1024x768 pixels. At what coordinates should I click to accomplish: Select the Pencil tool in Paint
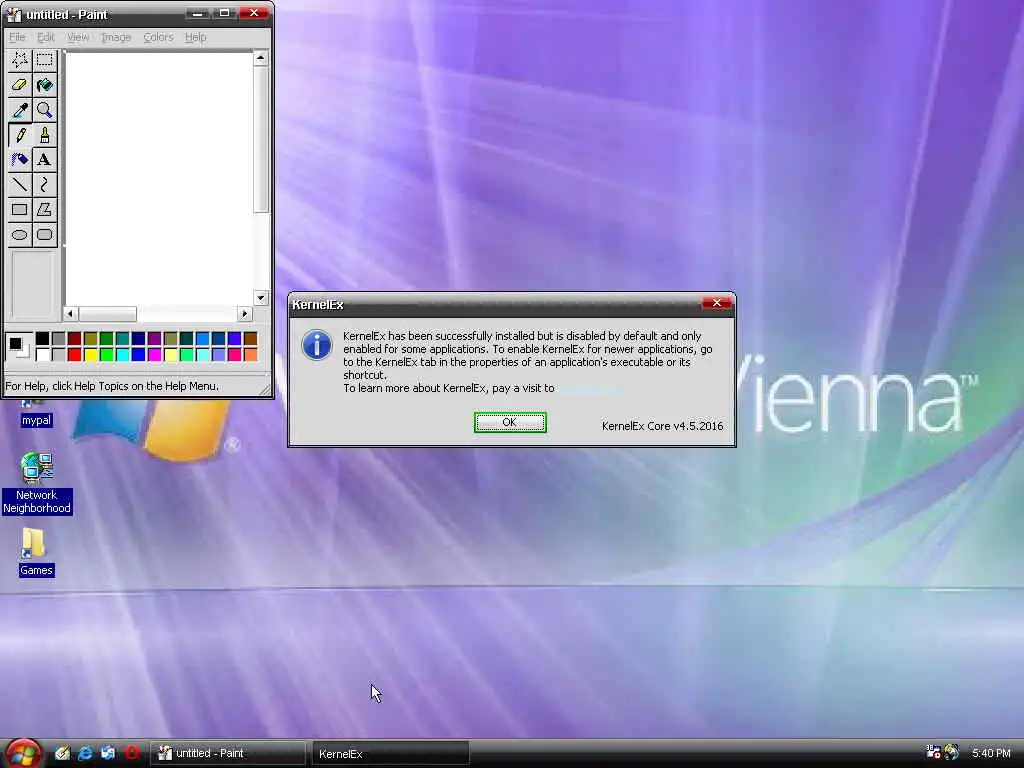[20, 135]
